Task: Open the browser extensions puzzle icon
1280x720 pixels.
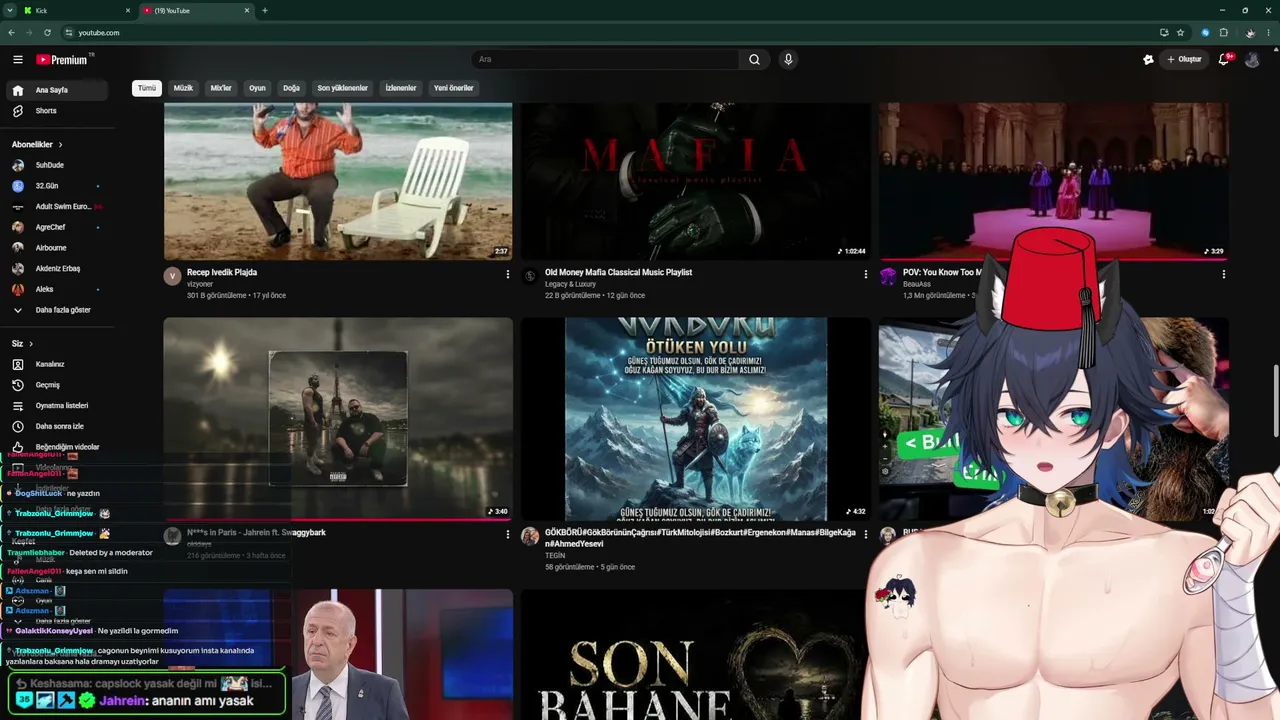Action: pos(1223,33)
